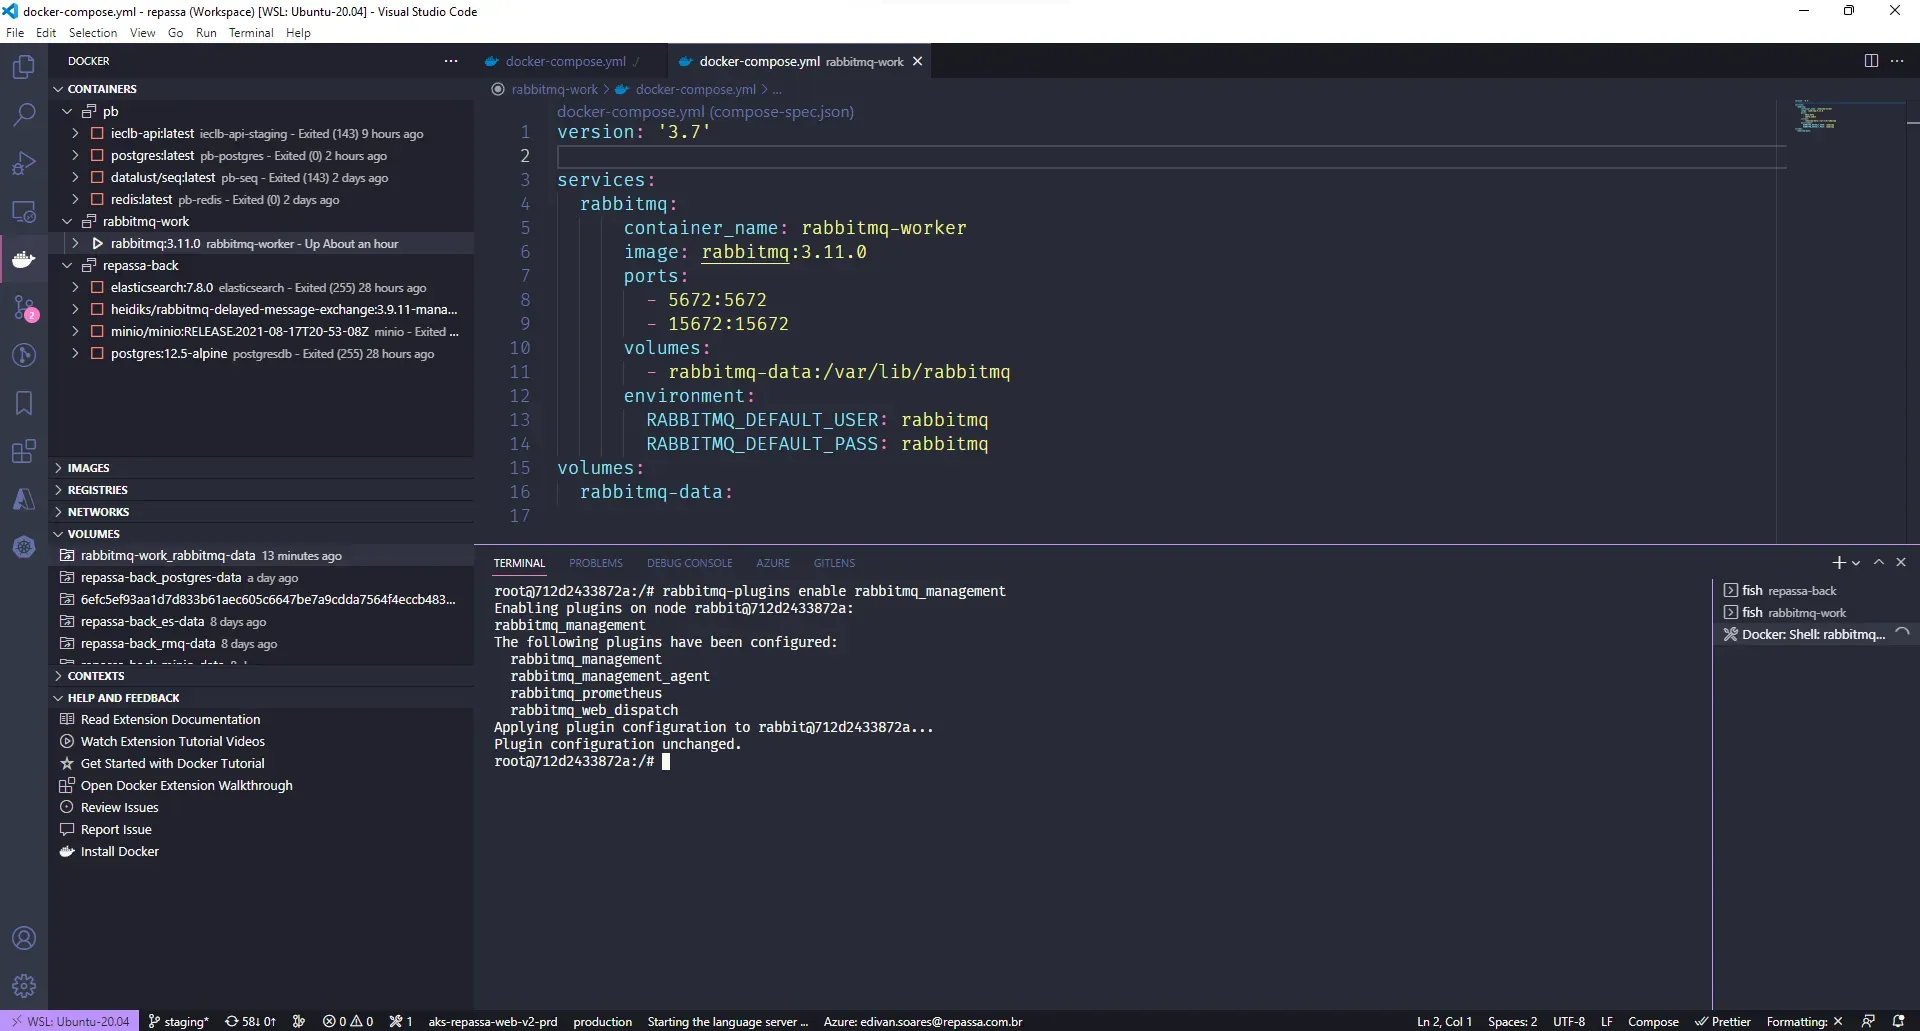Open Source Control view with badge

[24, 307]
